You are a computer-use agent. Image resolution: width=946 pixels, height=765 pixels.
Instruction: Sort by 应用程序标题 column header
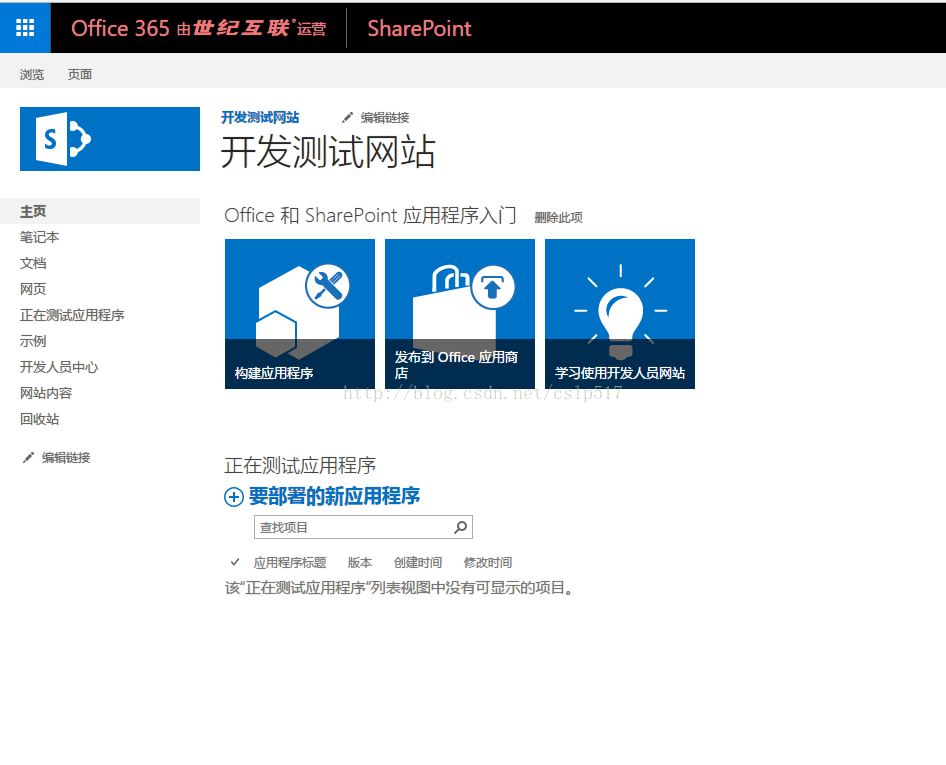290,563
